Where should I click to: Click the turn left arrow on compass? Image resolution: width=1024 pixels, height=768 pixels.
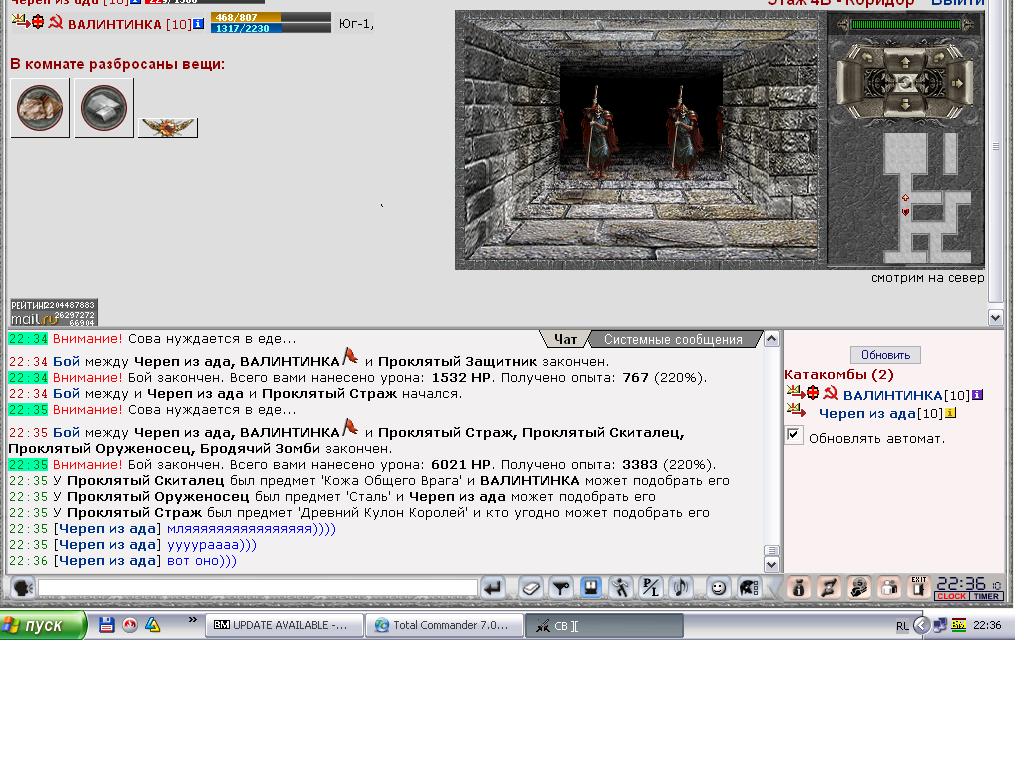coord(868,58)
